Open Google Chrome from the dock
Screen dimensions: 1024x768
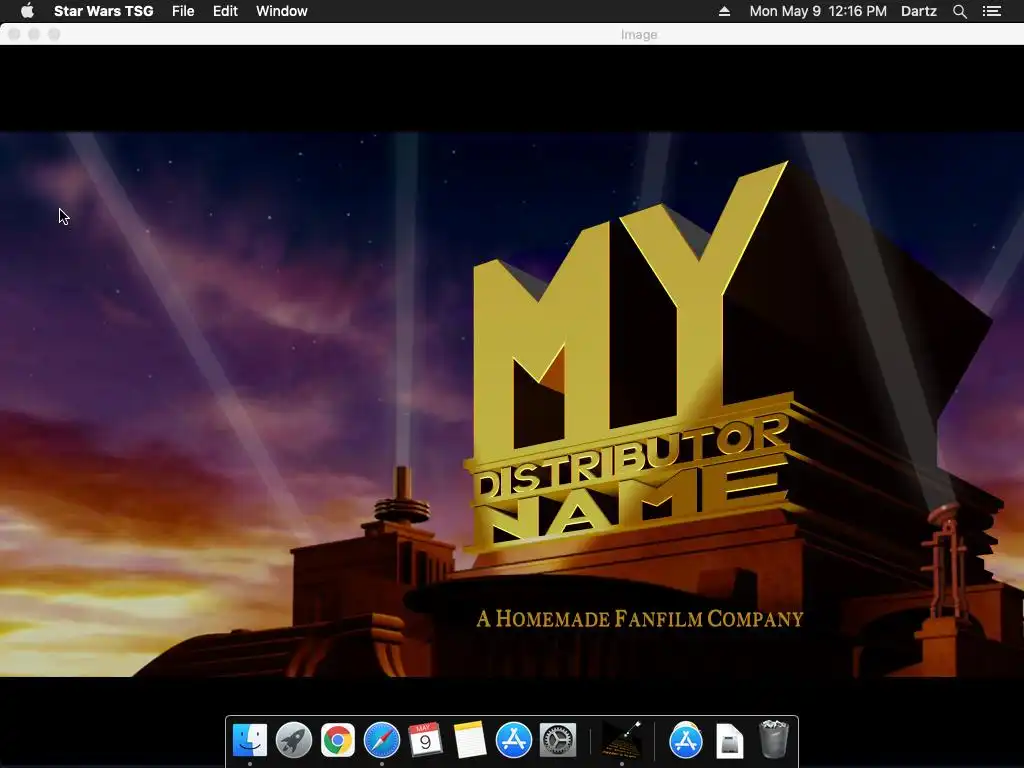click(338, 741)
